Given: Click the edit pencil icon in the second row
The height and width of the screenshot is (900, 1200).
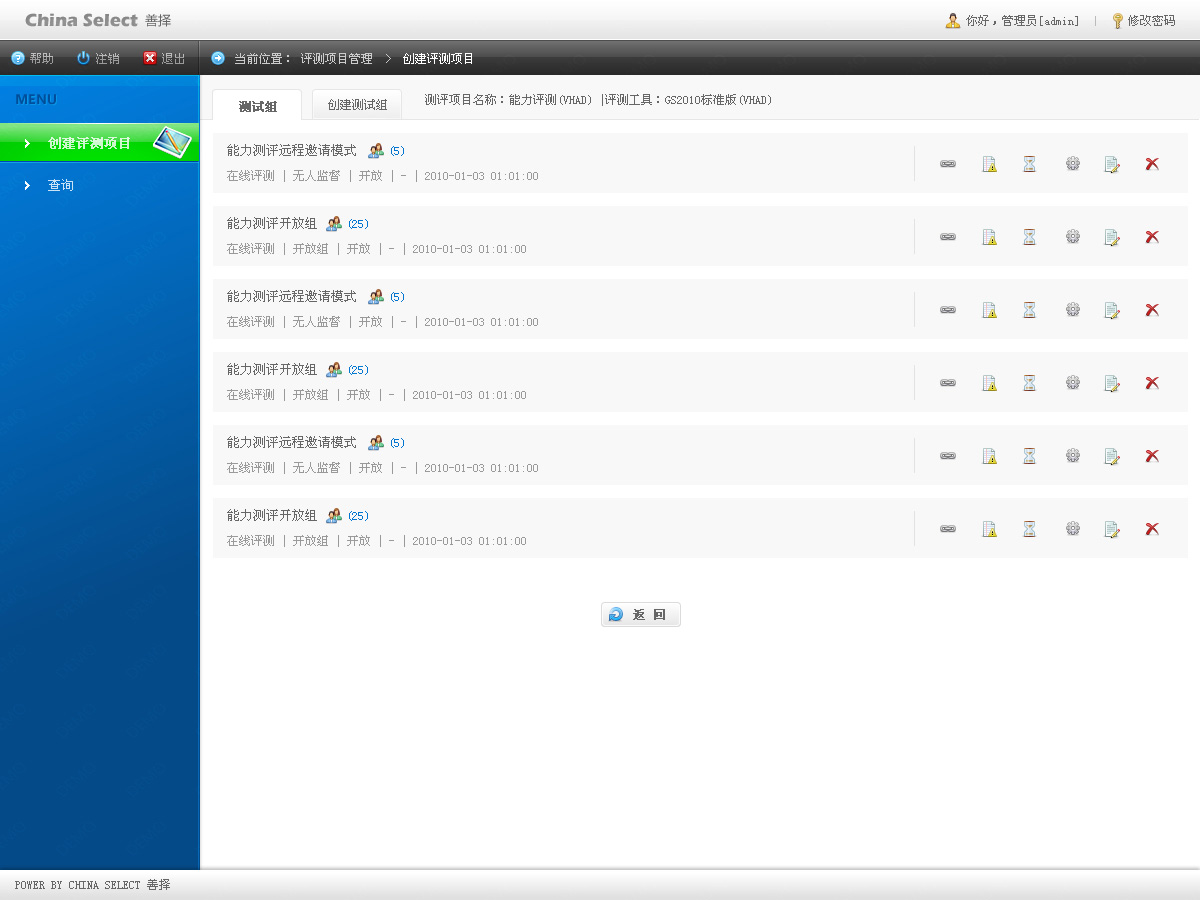Looking at the screenshot, I should [x=1112, y=237].
